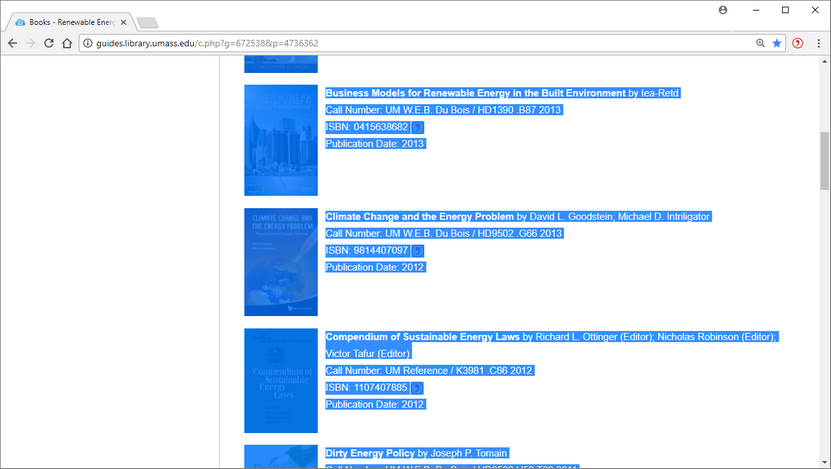Click author text by Iea-Retd
The height and width of the screenshot is (469, 831).
653,93
